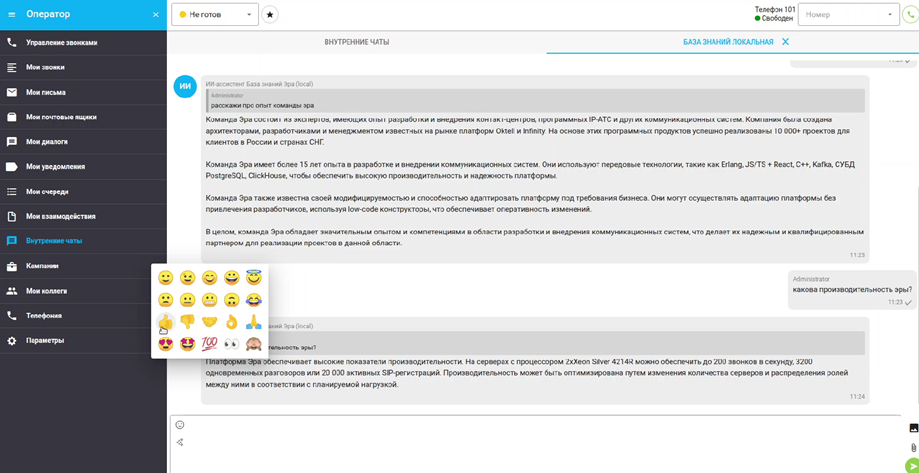This screenshot has width=919, height=473.
Task: Open Телефония section
Action: 83,315
